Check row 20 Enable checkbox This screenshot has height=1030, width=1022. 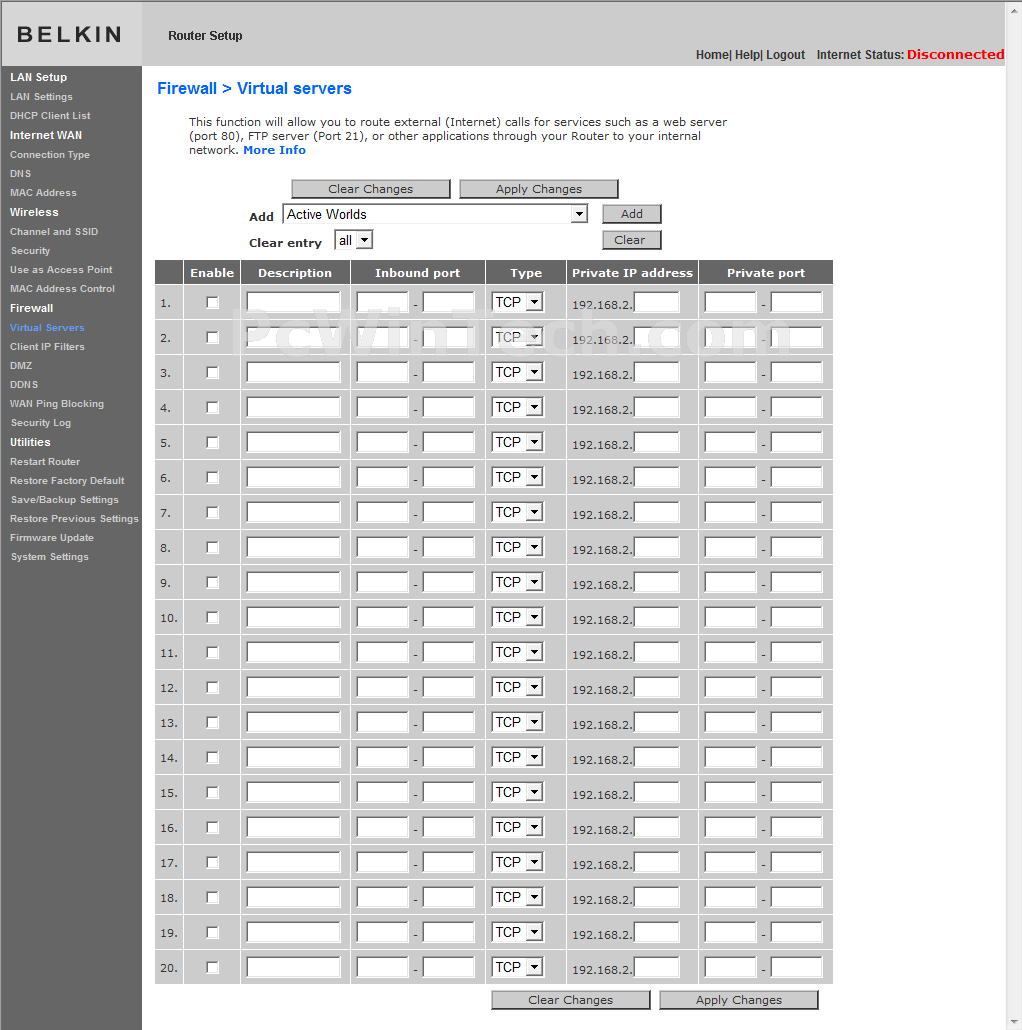[x=212, y=968]
